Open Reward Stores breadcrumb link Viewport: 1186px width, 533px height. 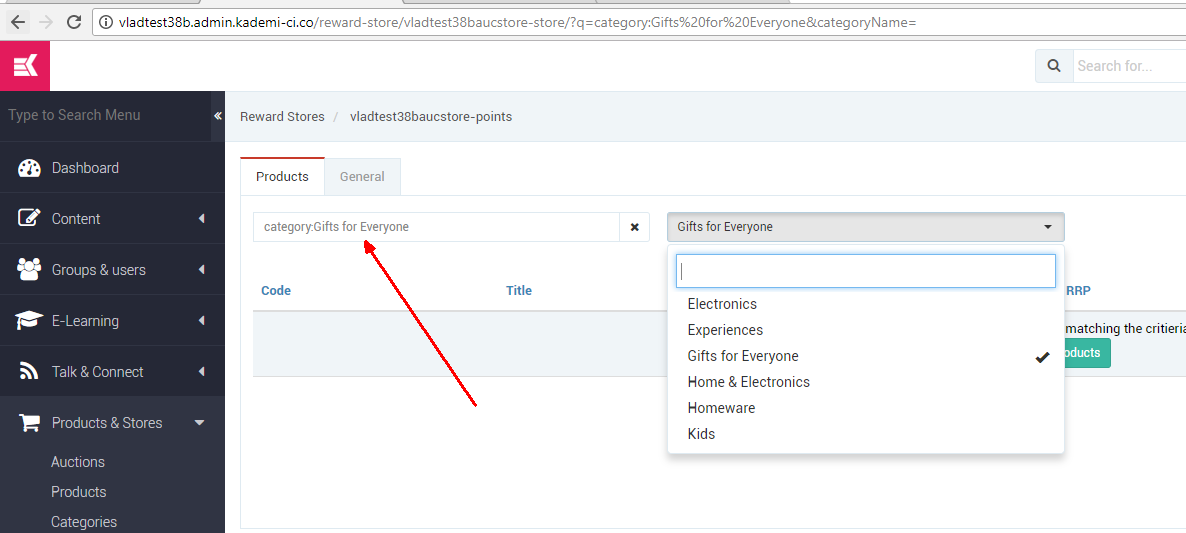(282, 116)
